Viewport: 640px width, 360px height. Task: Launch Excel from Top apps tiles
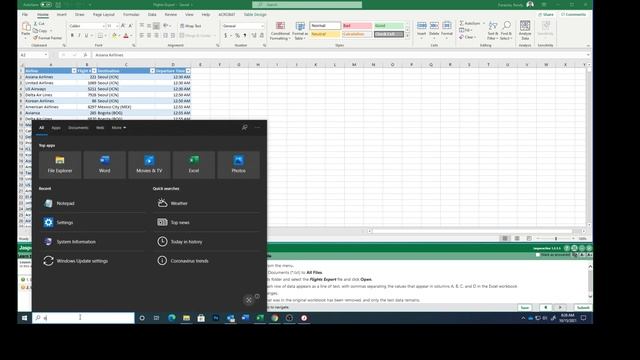pos(194,164)
